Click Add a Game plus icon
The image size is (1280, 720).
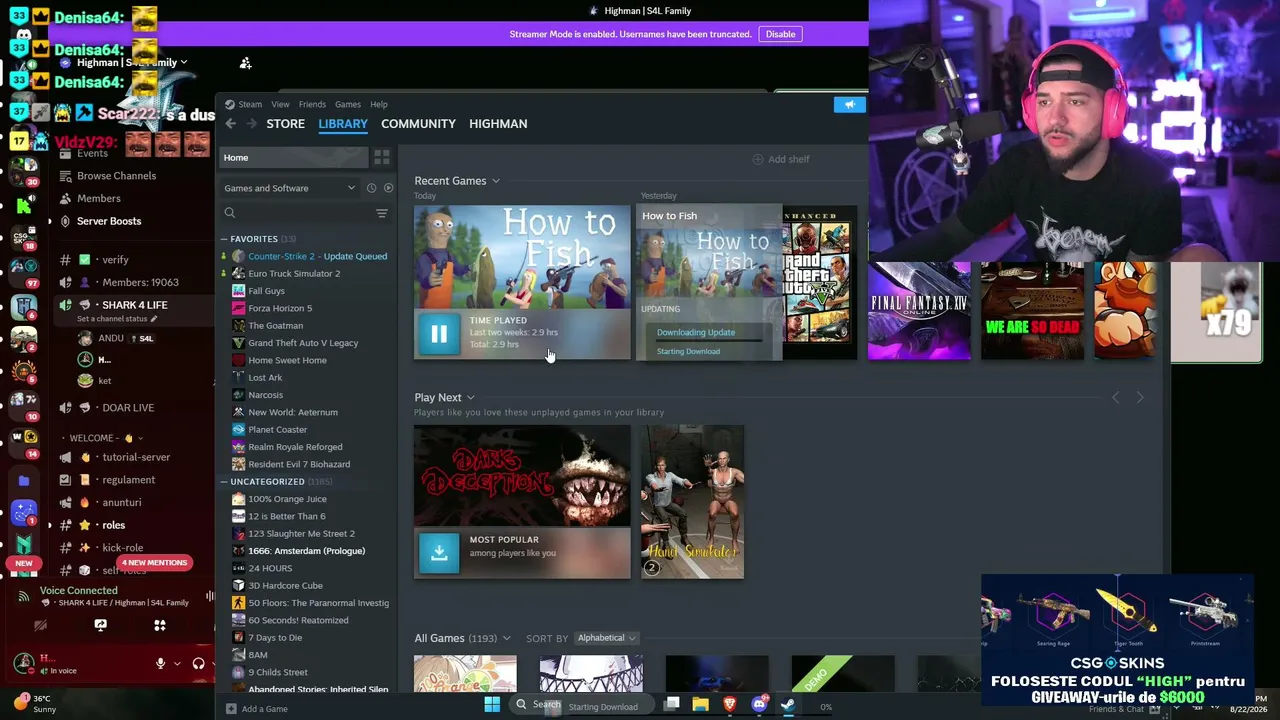pyautogui.click(x=231, y=709)
